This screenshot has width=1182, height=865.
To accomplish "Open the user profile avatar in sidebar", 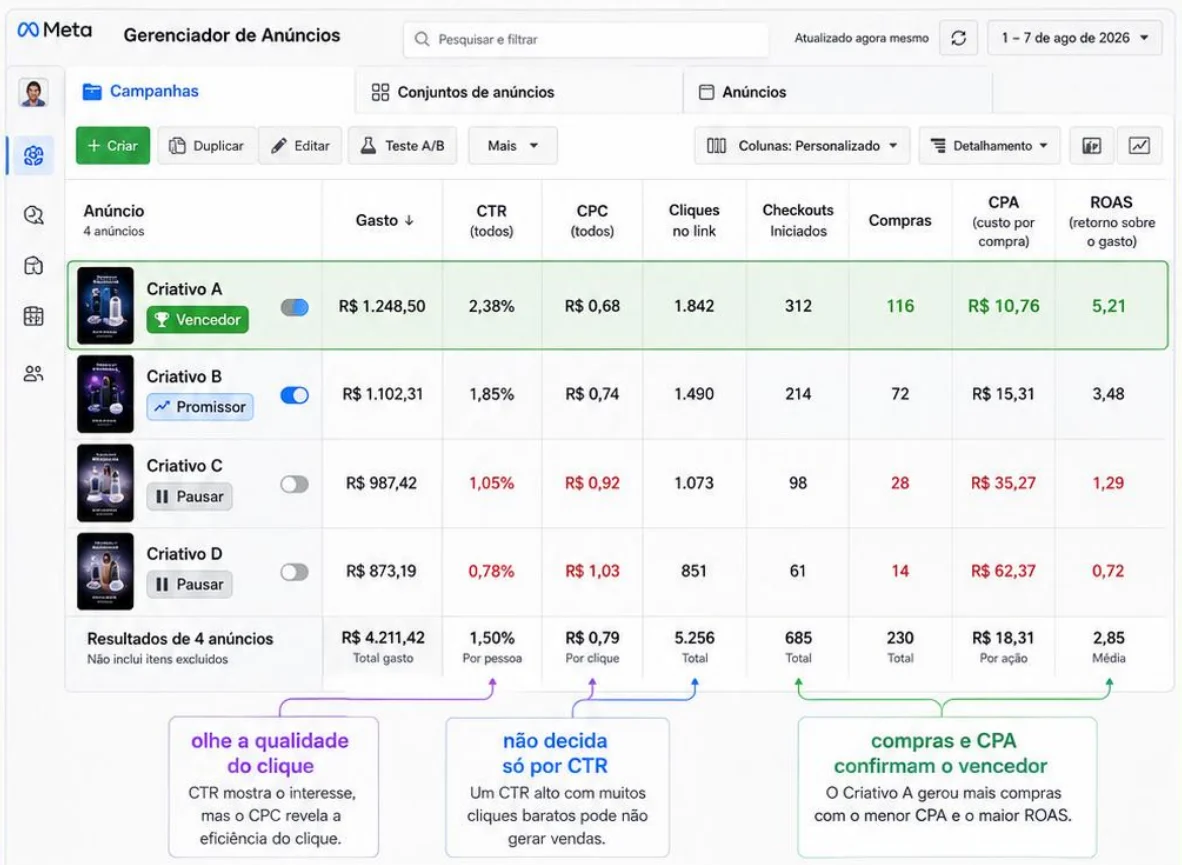I will (x=33, y=93).
